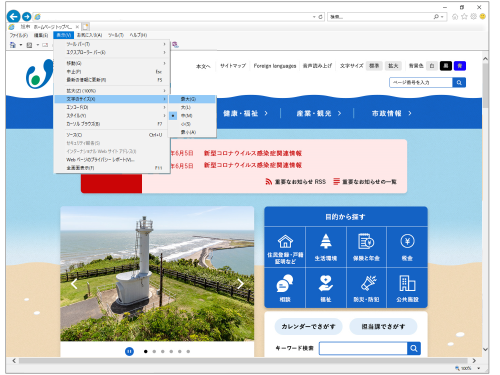500x375 pixels.
Task: Expand the ツールバー(T) submenu
Action: pos(112,44)
